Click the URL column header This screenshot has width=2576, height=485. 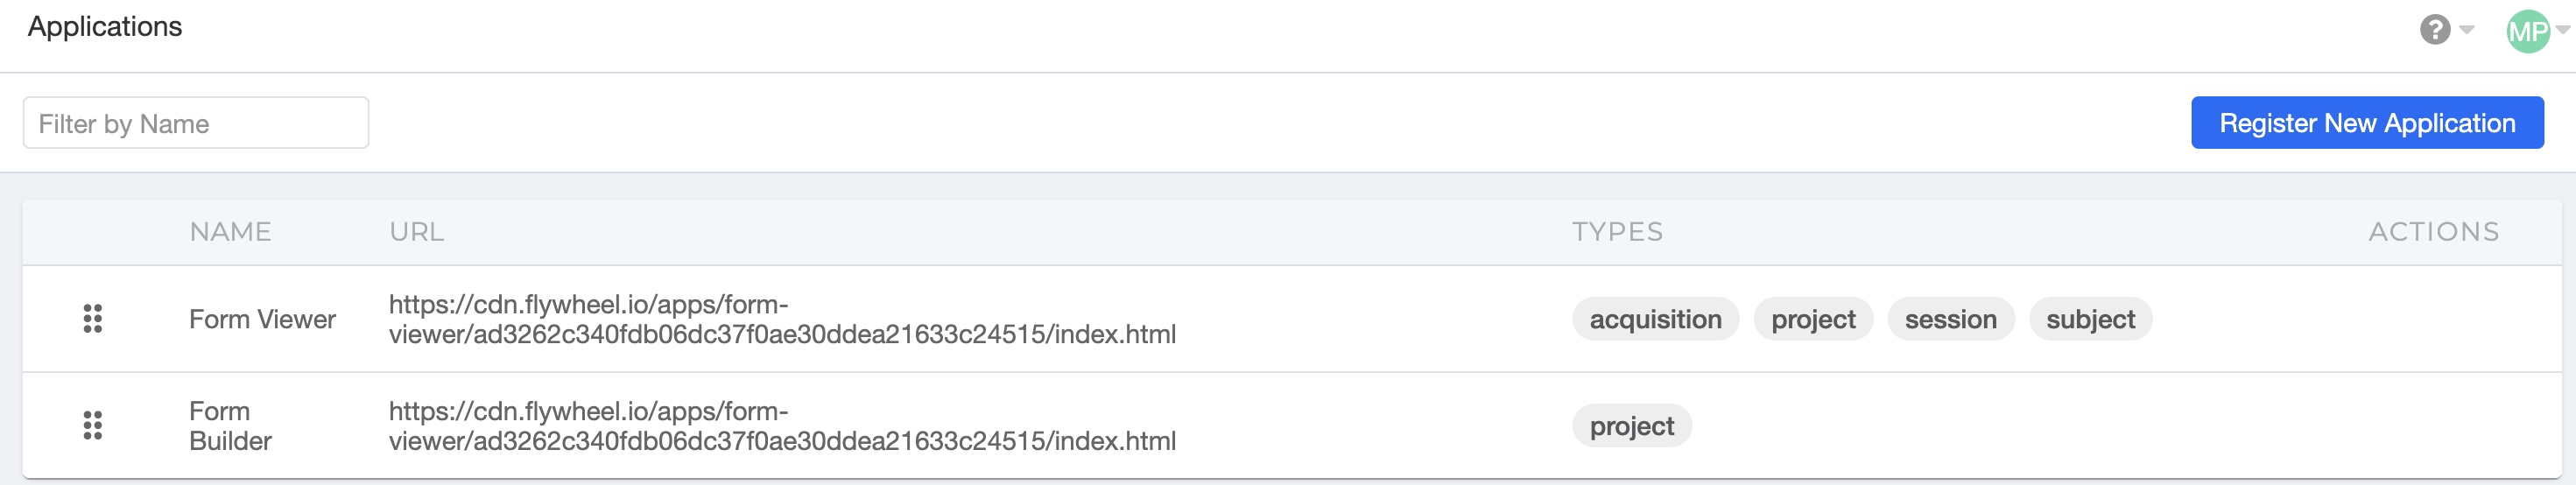[416, 232]
